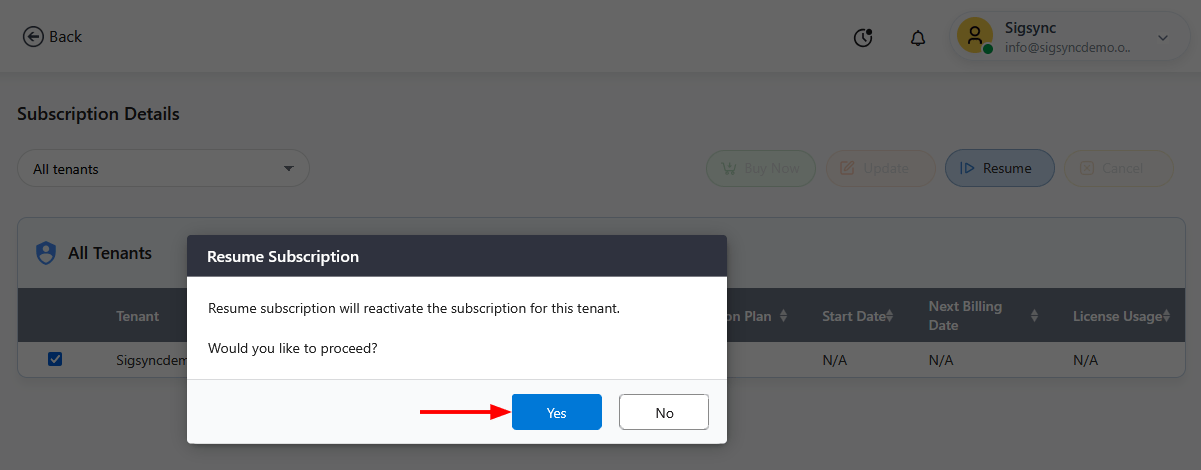
Task: Expand the Sigsync account menu chevron
Action: tap(1163, 38)
